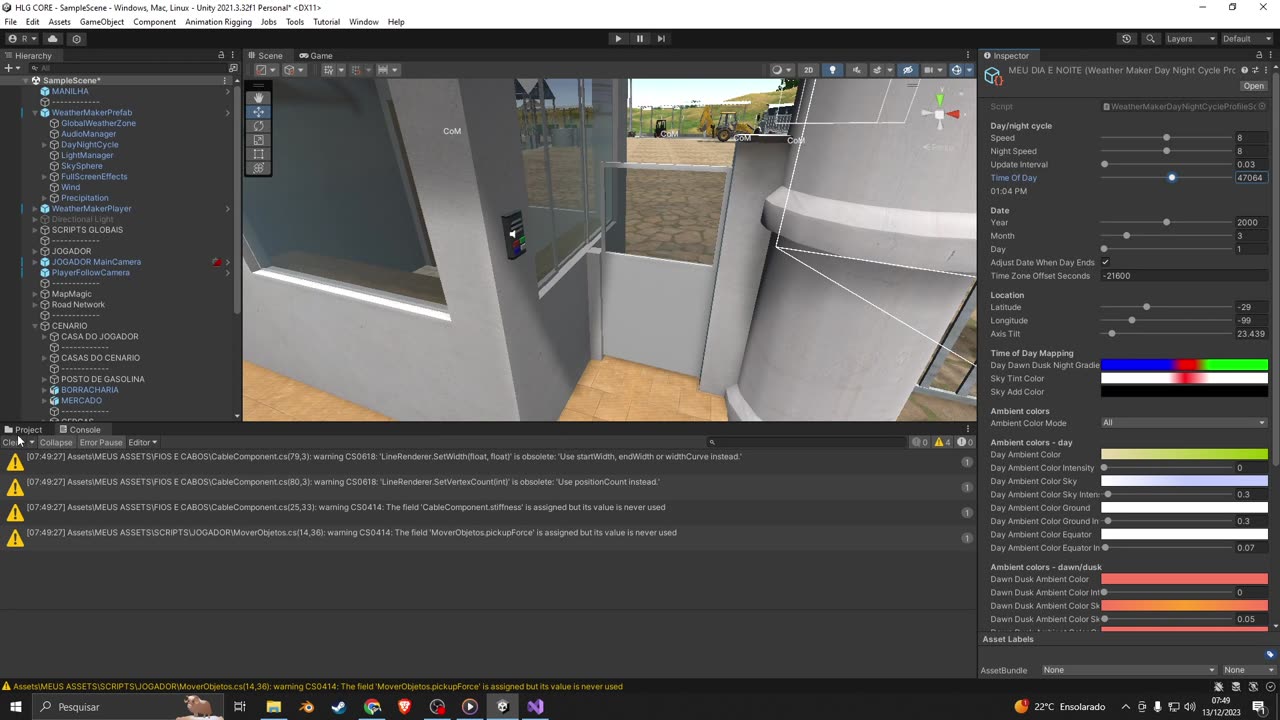Select the Hand view tool
Screen dimensions: 1280x720
(259, 98)
